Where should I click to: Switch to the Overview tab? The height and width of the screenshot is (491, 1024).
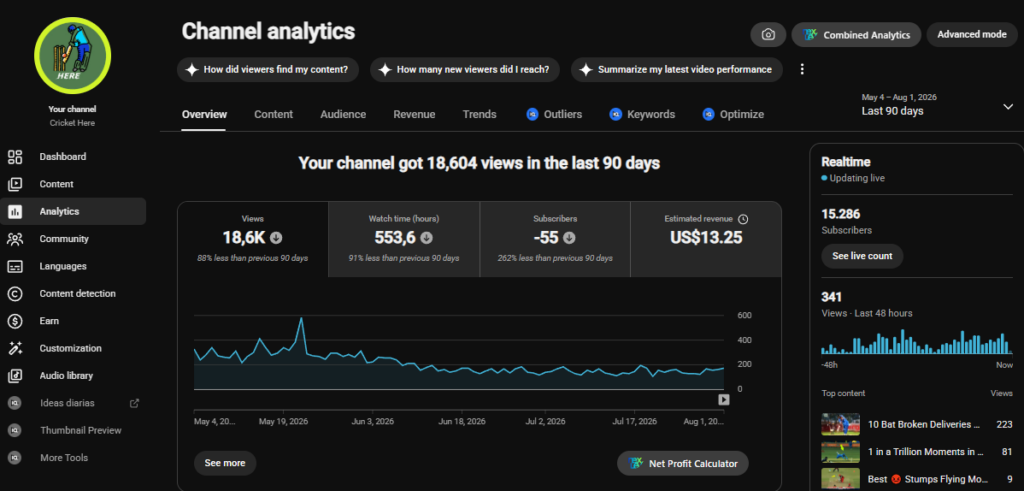coord(204,114)
